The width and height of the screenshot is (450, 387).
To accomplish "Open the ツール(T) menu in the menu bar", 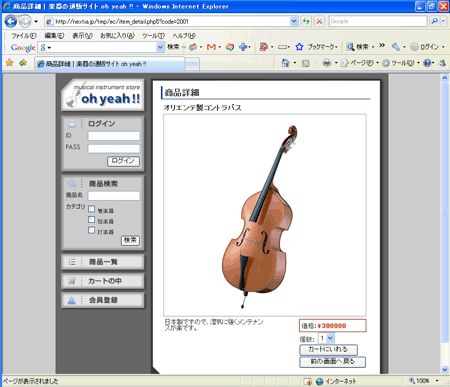I will click(153, 35).
